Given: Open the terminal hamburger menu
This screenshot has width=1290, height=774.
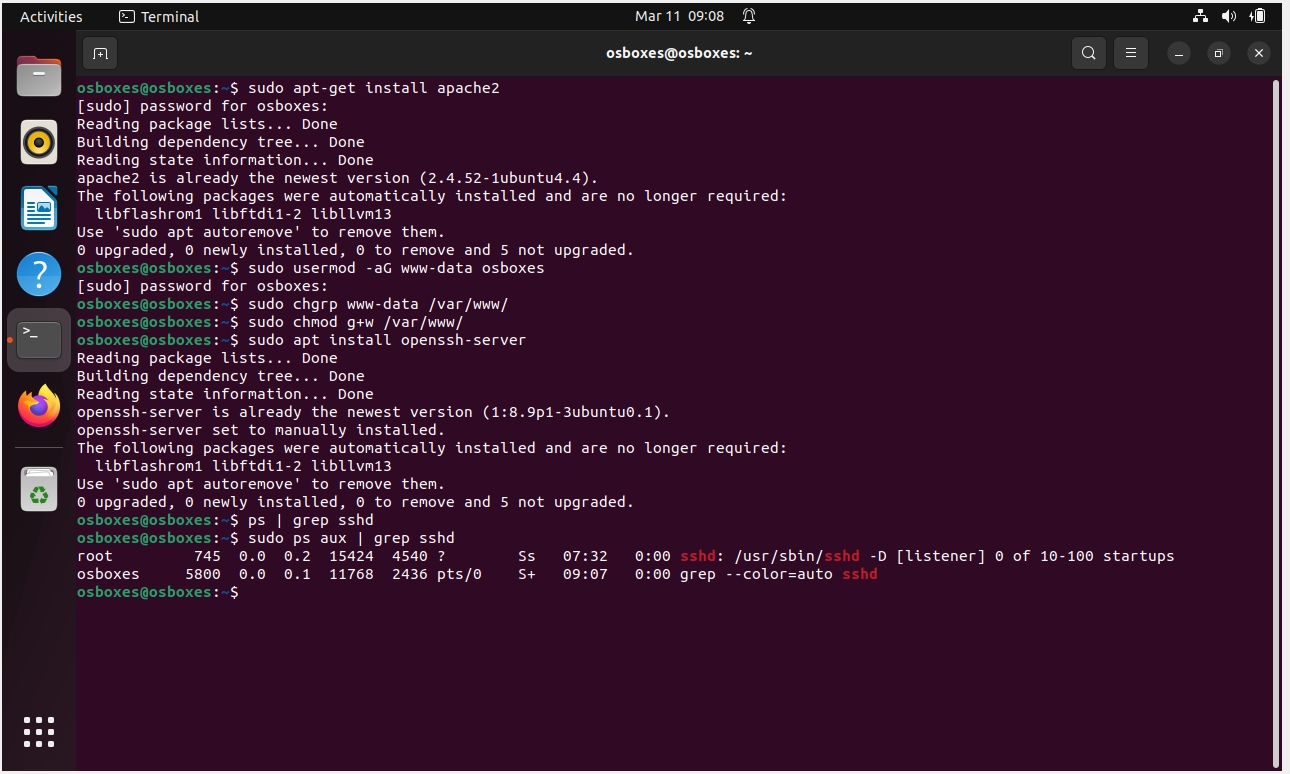Looking at the screenshot, I should 1131,53.
